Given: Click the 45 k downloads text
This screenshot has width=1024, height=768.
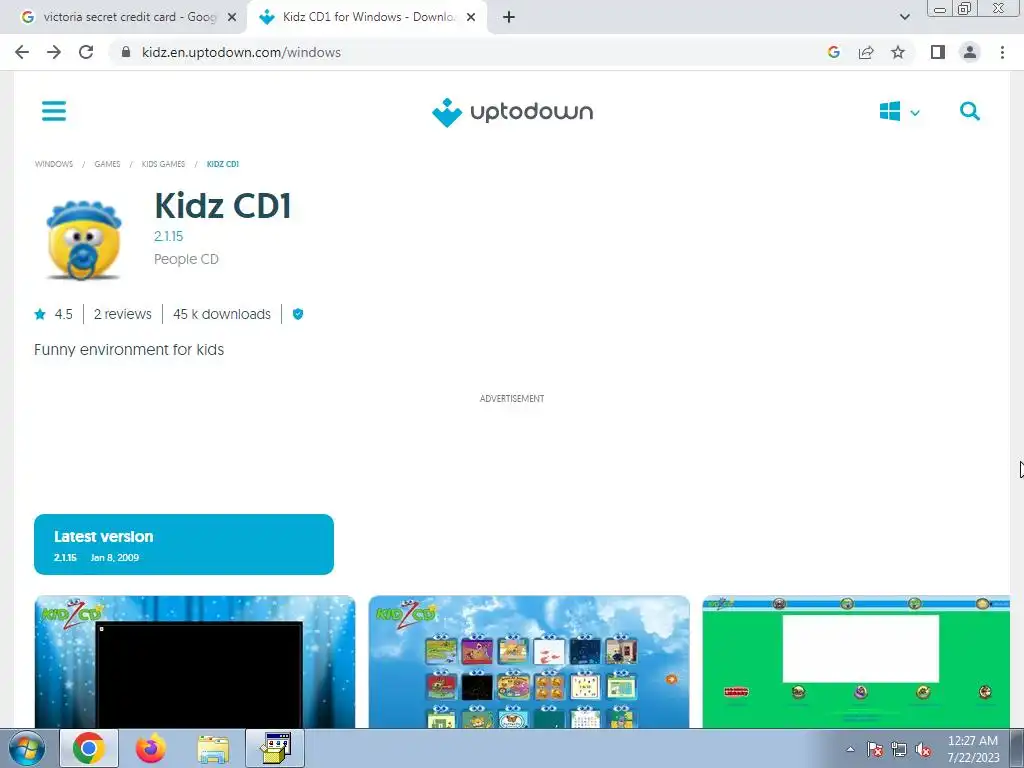Looking at the screenshot, I should pyautogui.click(x=221, y=314).
